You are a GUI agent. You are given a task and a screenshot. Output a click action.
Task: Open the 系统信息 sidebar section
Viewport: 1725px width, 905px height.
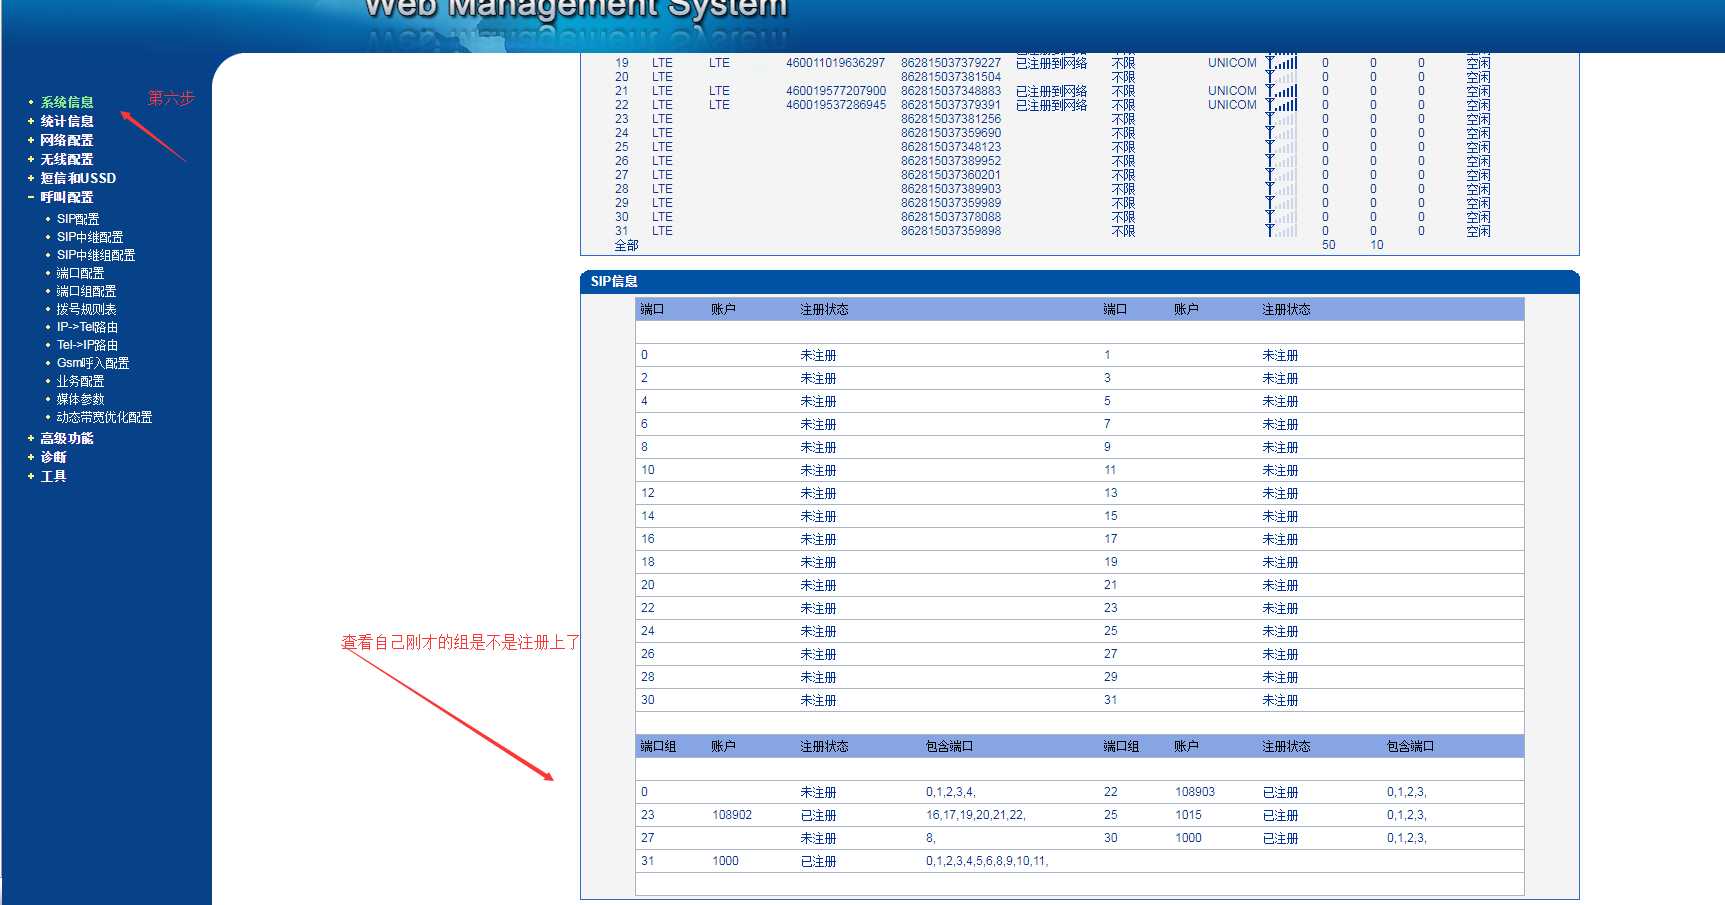tap(67, 102)
